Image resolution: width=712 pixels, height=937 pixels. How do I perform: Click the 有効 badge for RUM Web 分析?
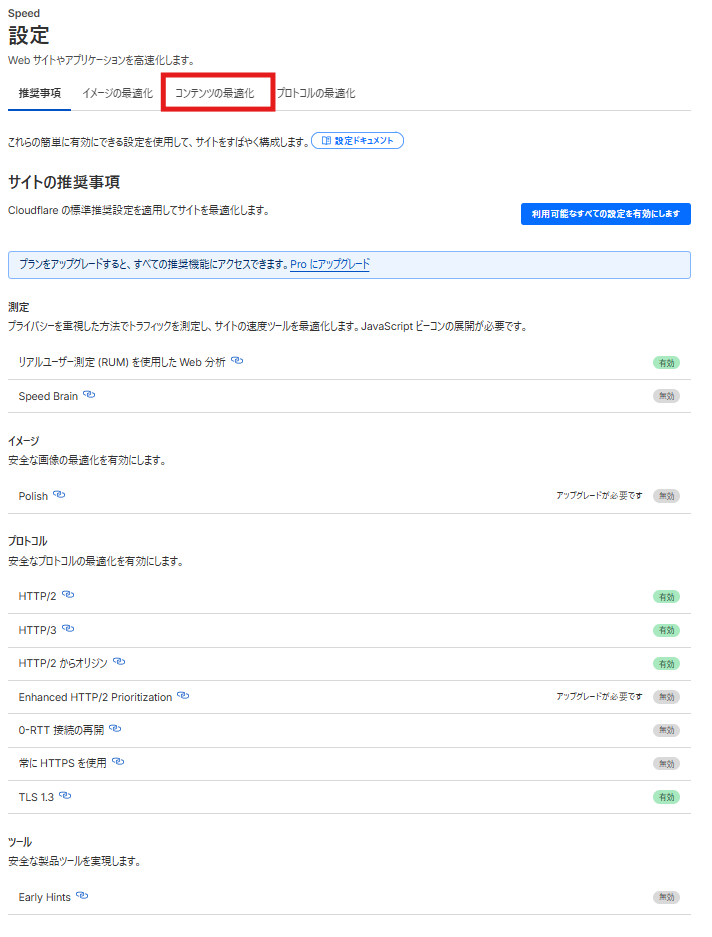pyautogui.click(x=666, y=363)
